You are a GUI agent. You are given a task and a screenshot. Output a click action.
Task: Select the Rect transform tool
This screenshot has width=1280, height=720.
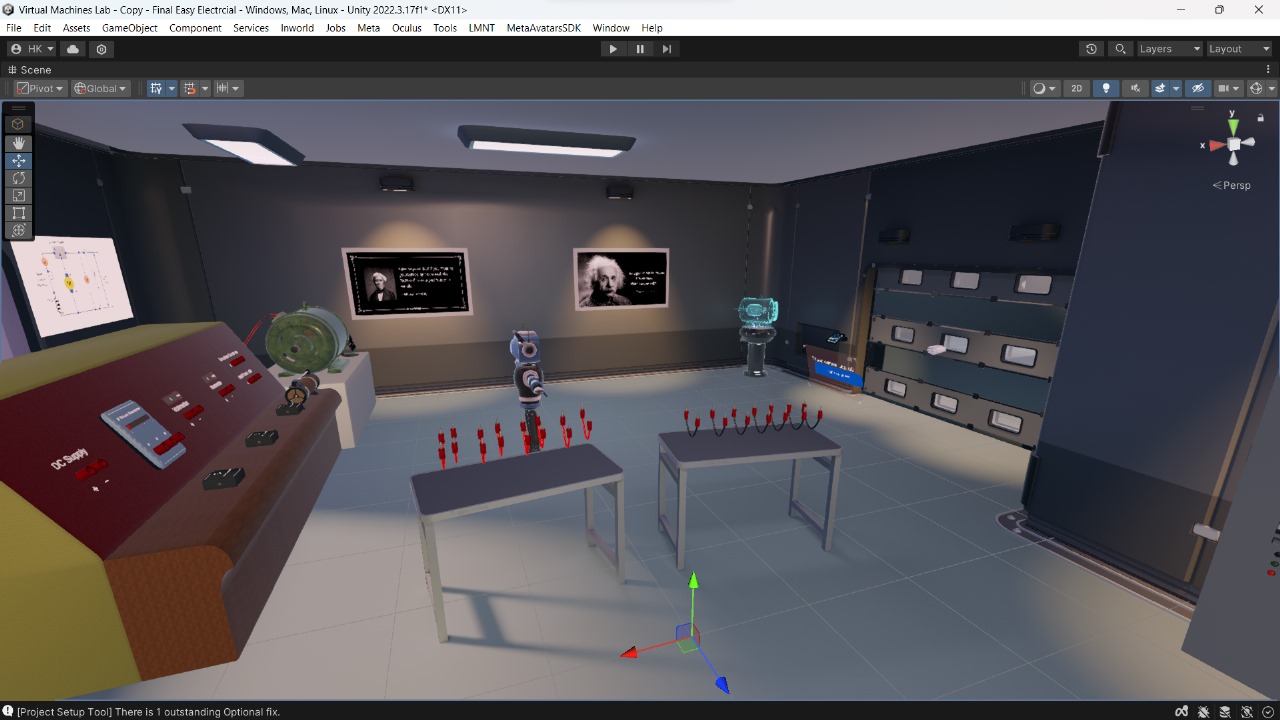click(18, 213)
